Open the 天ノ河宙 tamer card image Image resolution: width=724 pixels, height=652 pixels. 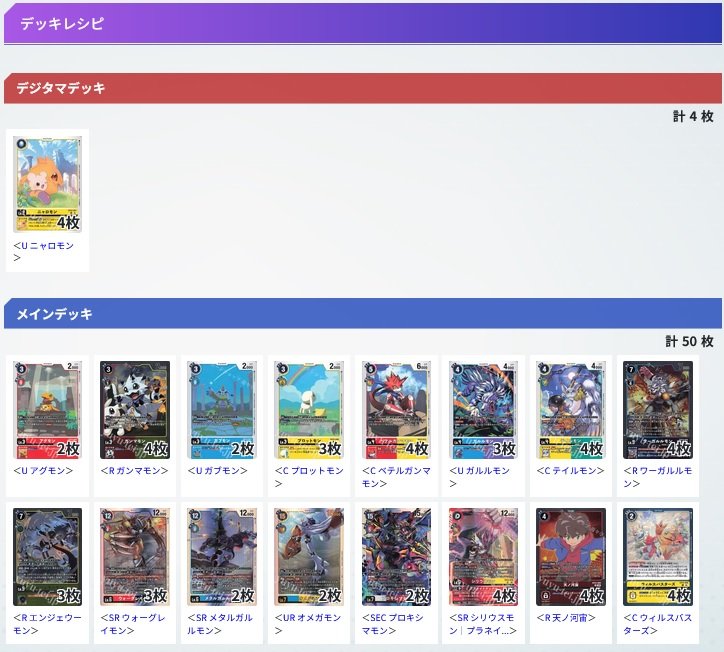click(x=571, y=557)
